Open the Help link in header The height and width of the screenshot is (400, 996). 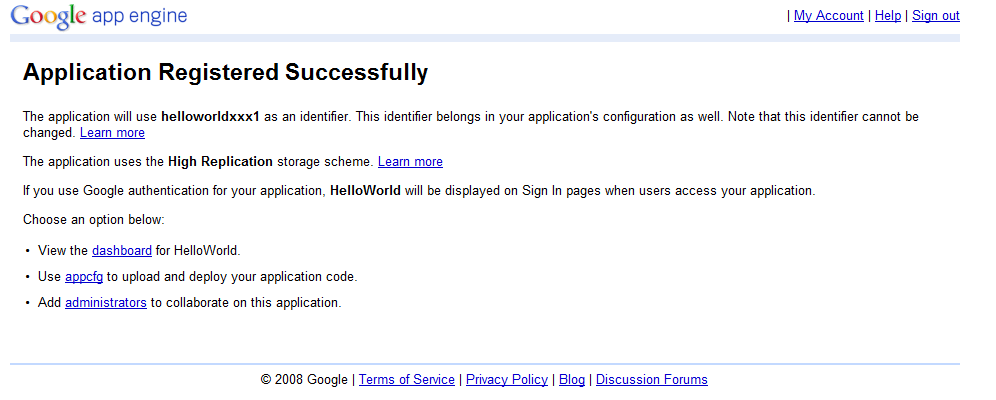click(887, 16)
